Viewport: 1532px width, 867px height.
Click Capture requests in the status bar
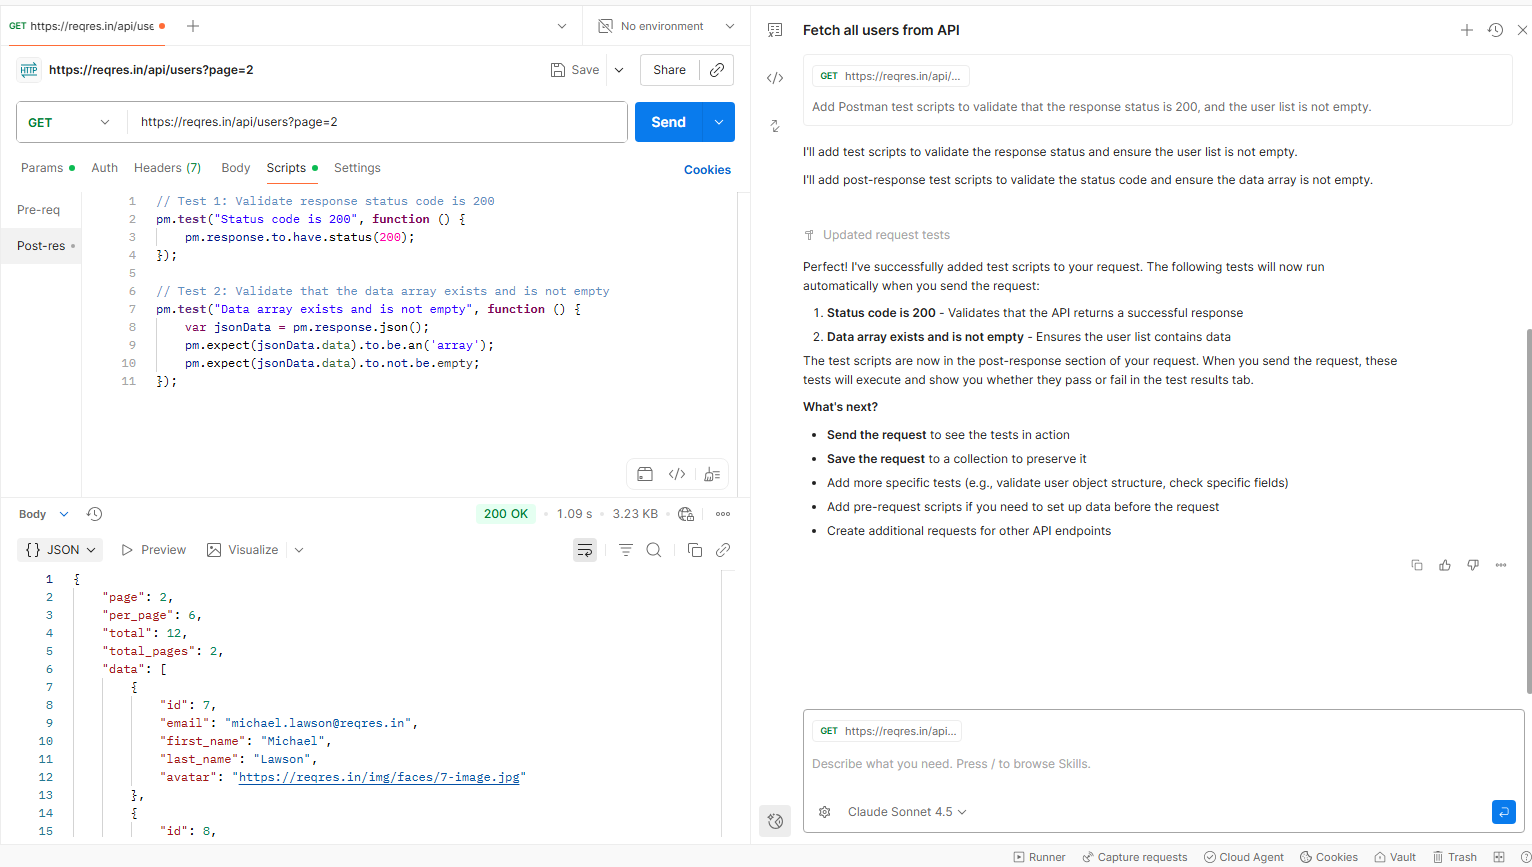coord(1135,857)
